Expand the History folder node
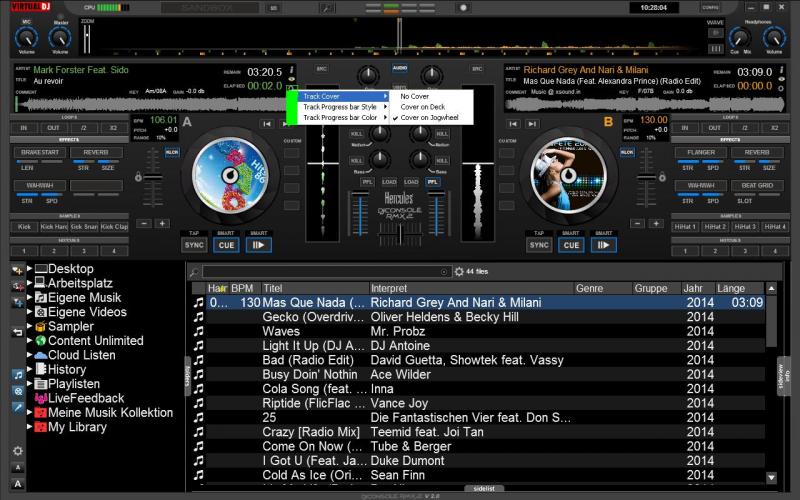The width and height of the screenshot is (800, 500). [x=28, y=369]
